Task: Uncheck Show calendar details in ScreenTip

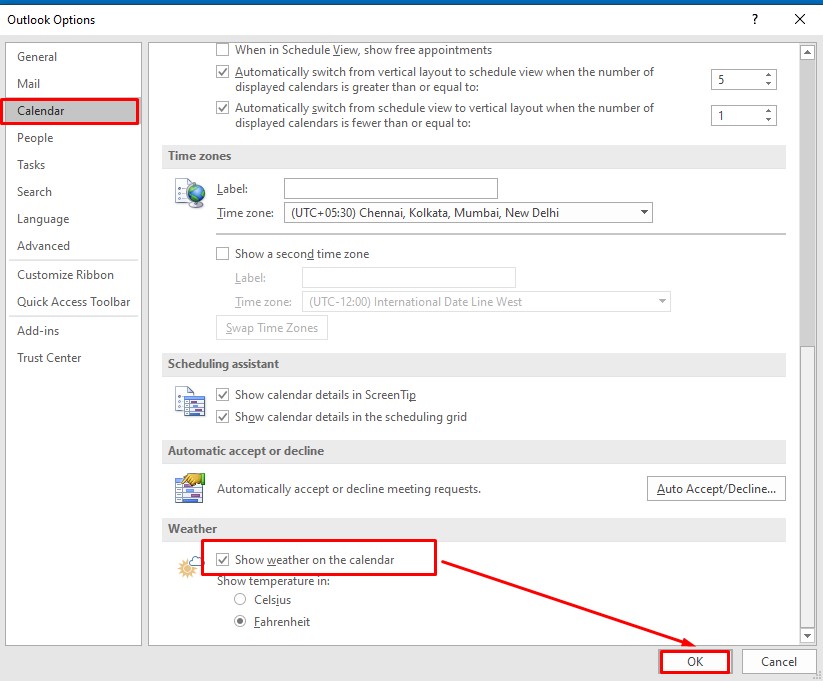Action: pos(222,395)
